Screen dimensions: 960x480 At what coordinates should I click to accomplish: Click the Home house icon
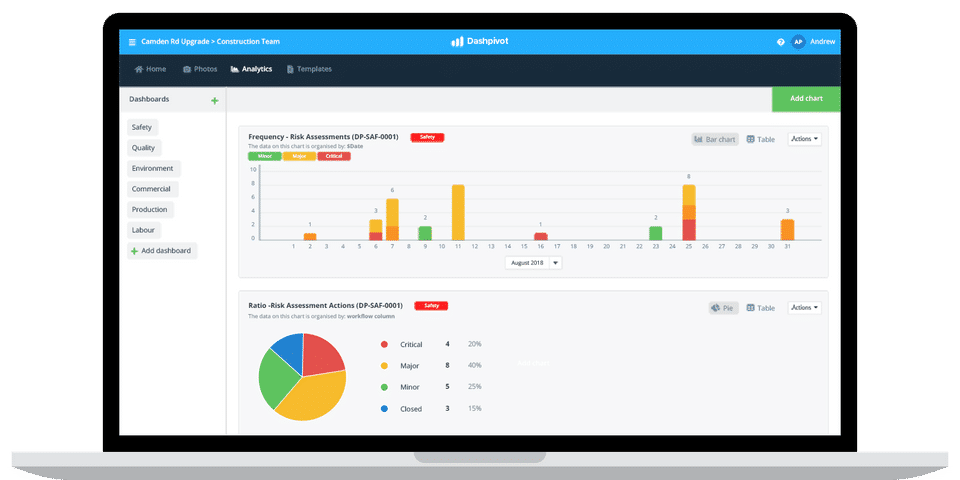click(x=139, y=69)
